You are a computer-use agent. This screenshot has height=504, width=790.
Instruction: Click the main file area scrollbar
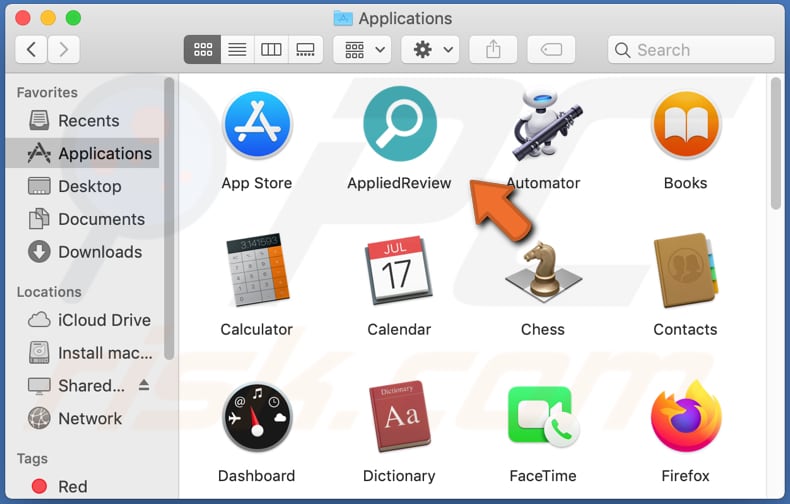click(776, 144)
